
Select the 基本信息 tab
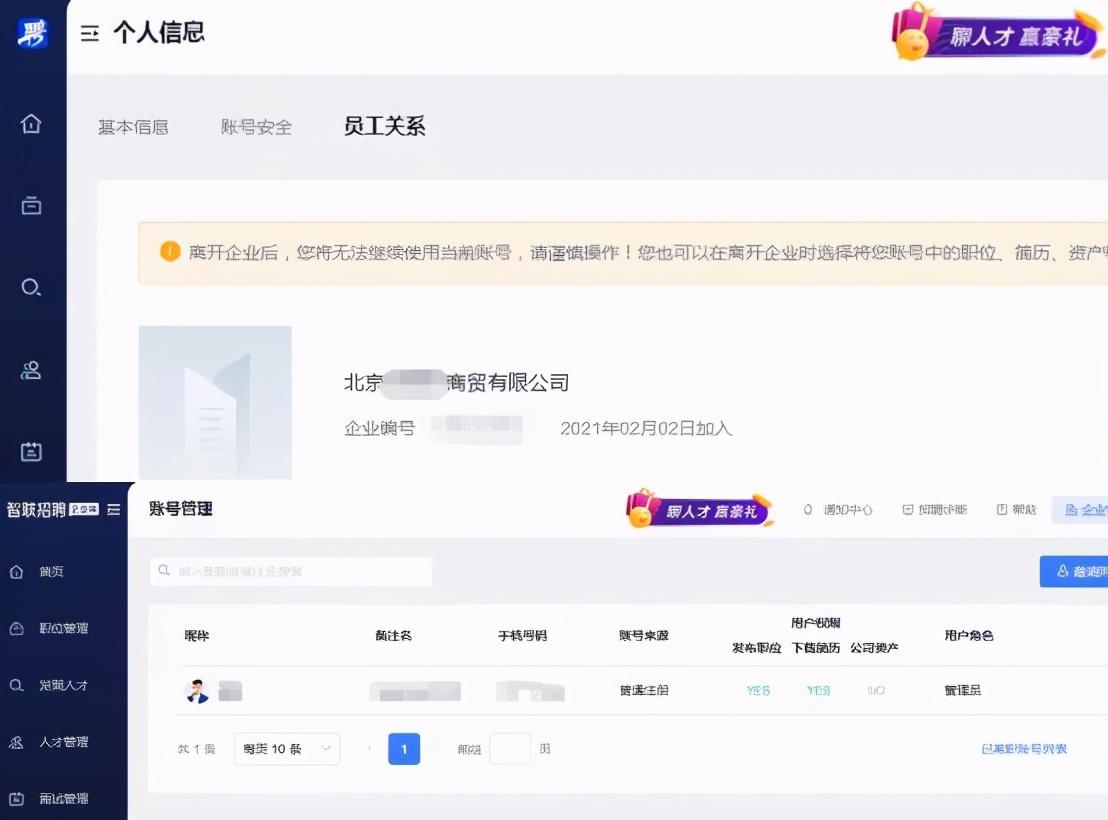[133, 126]
